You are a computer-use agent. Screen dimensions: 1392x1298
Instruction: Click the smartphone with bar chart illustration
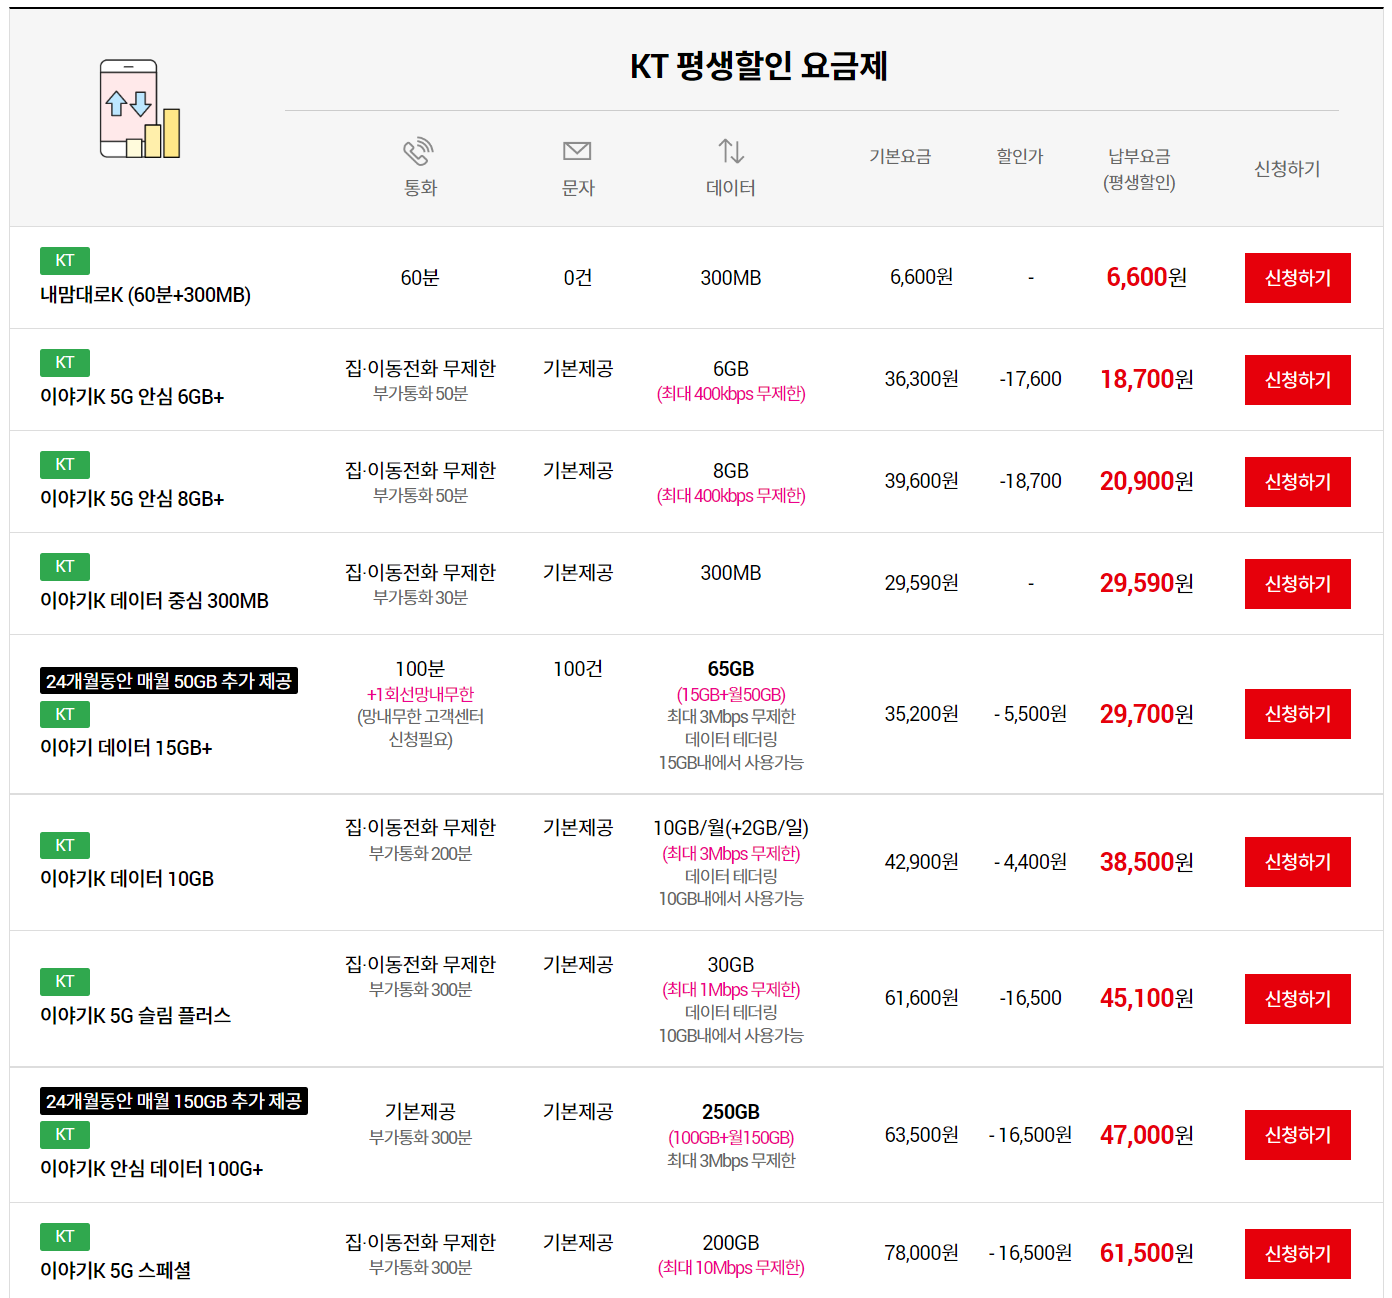(140, 109)
